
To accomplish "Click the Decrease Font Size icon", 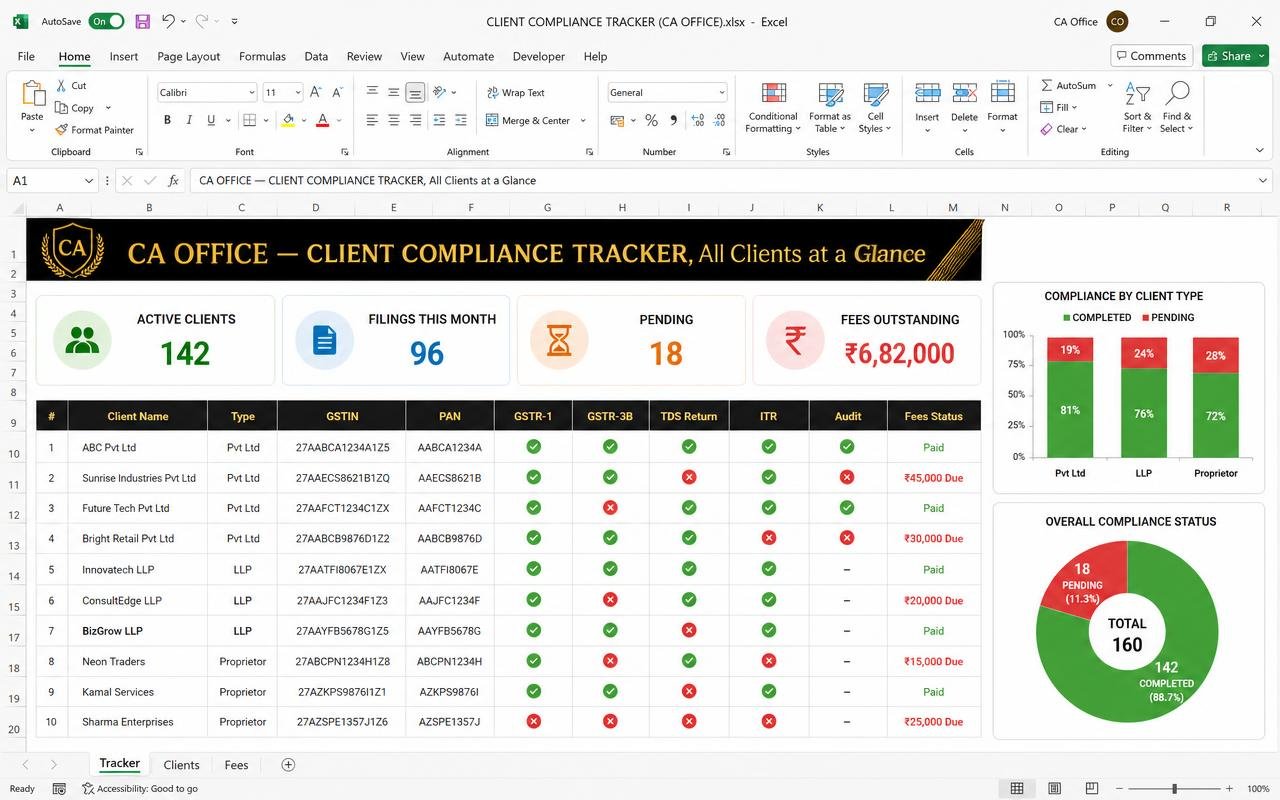I will coord(338,92).
